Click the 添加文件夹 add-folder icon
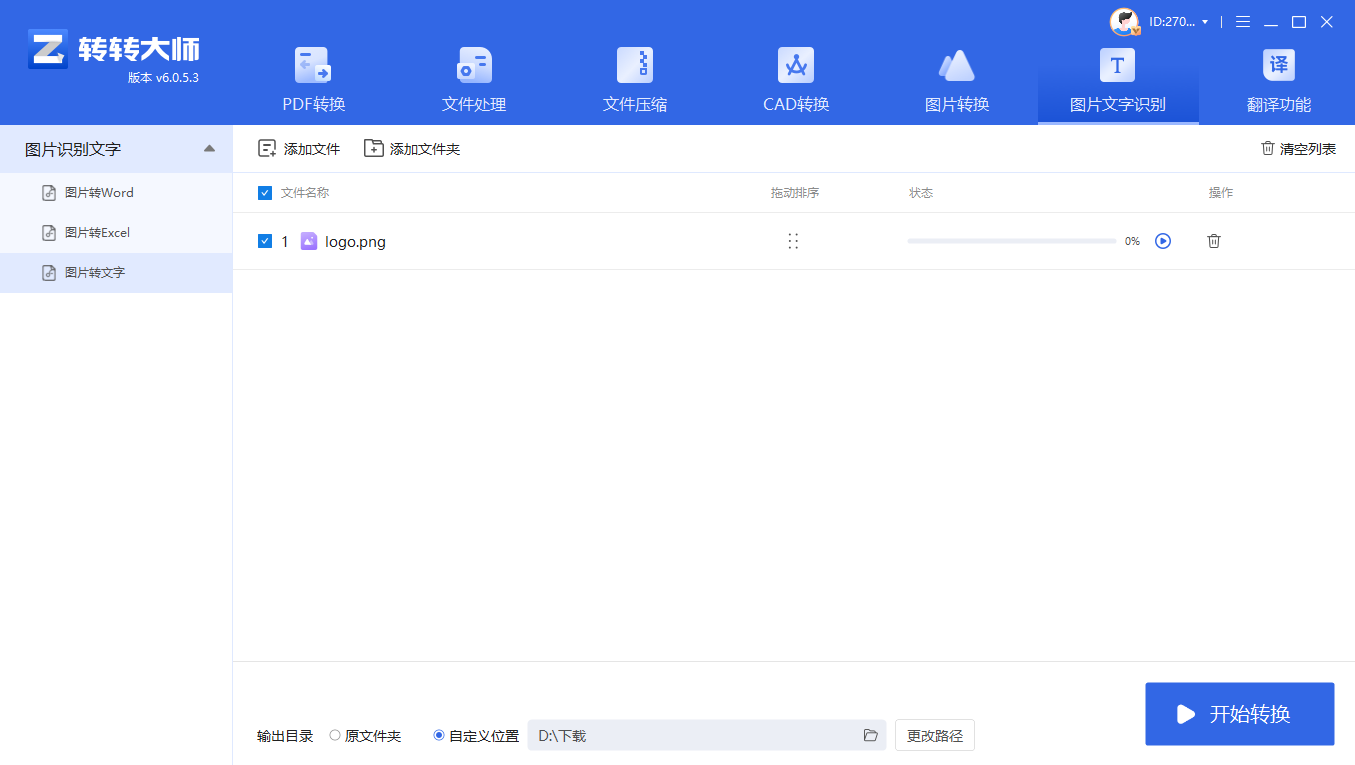 point(373,149)
